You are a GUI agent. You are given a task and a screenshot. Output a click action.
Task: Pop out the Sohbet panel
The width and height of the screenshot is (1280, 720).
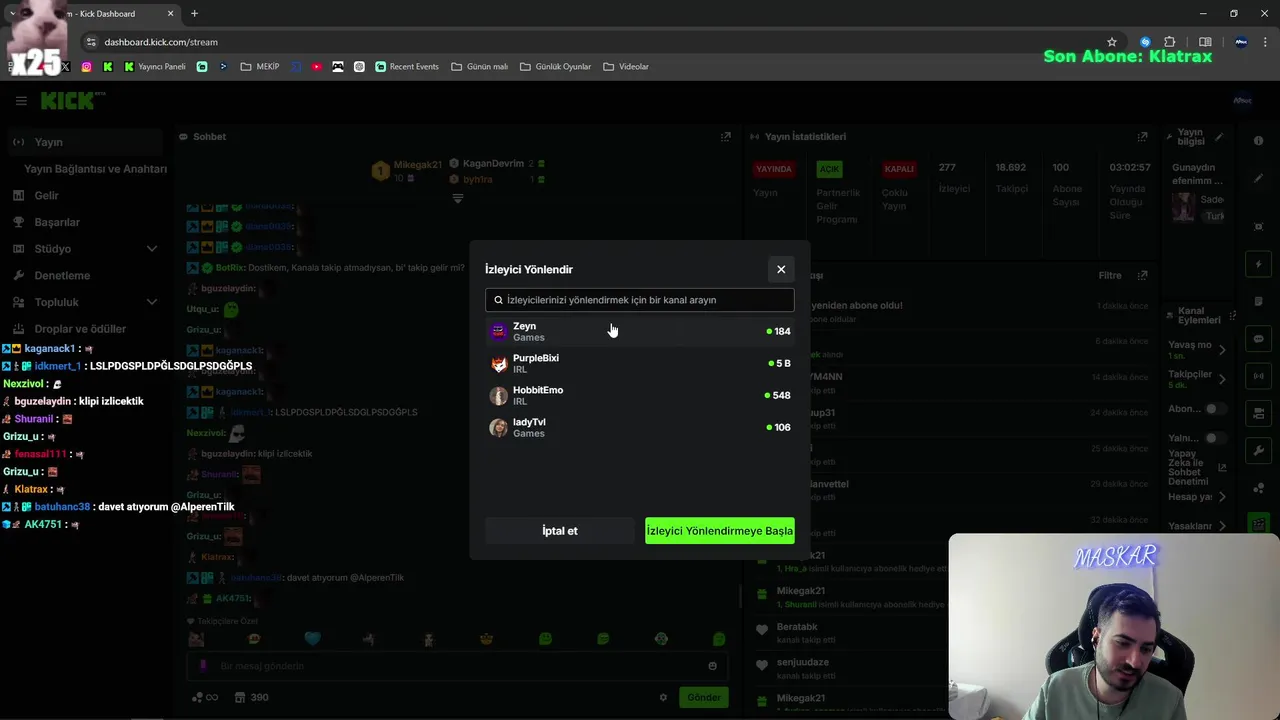click(726, 137)
